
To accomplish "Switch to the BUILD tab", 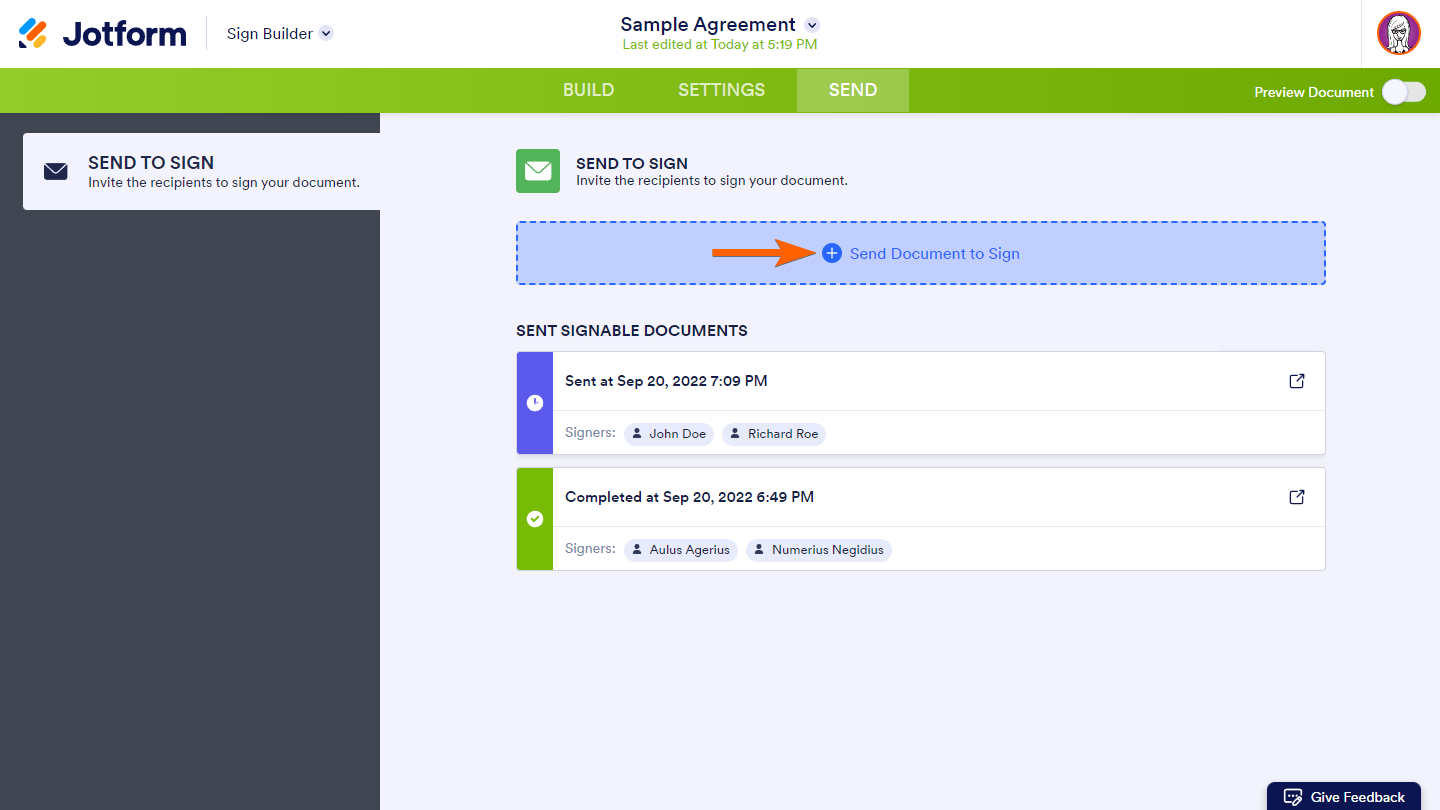I will pos(589,90).
